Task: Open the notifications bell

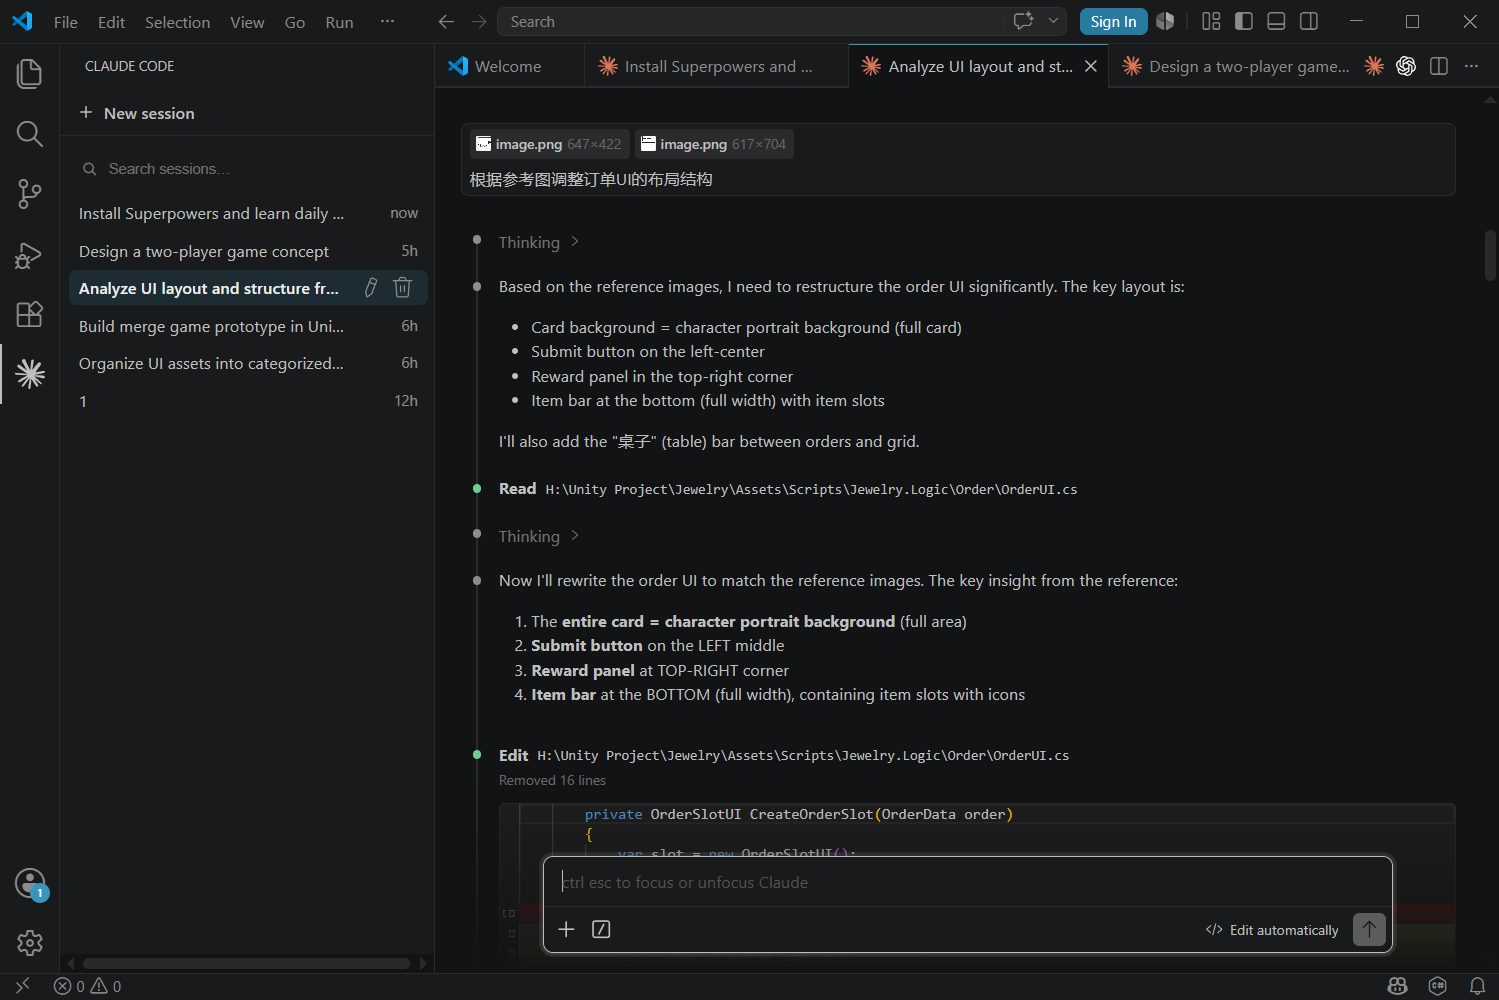Action: coord(1477,986)
